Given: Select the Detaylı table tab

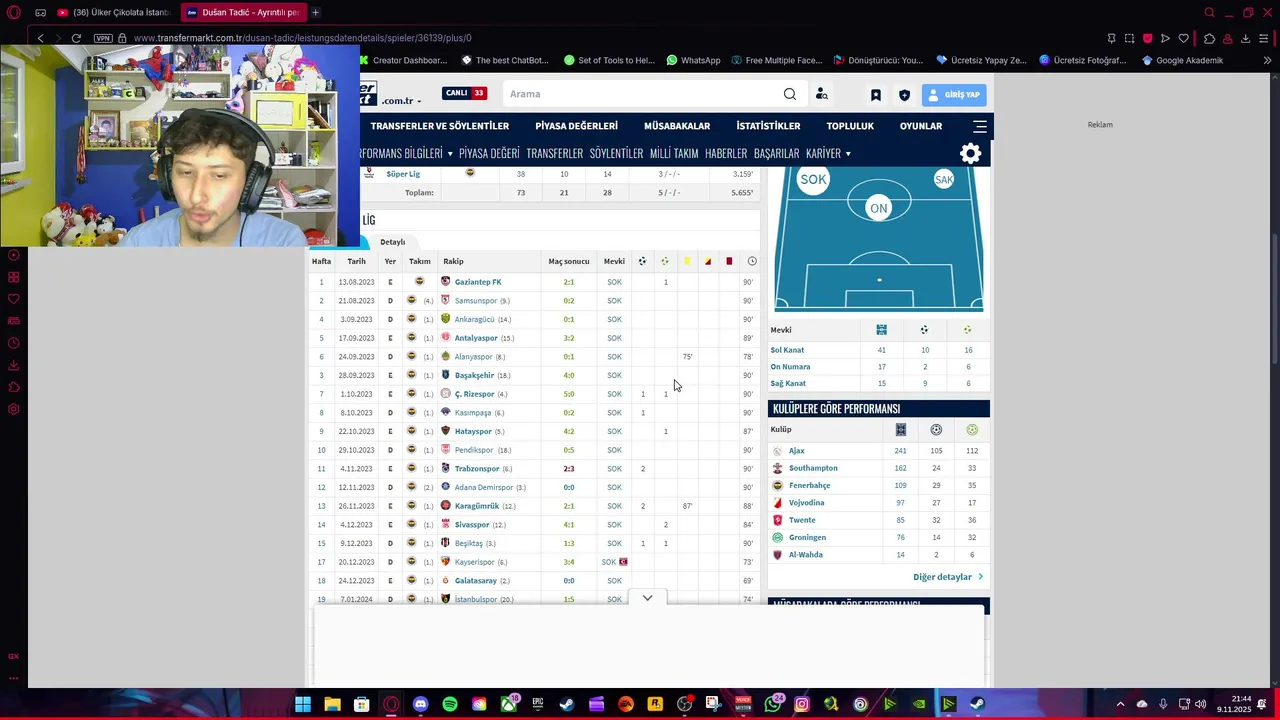Looking at the screenshot, I should (x=393, y=242).
